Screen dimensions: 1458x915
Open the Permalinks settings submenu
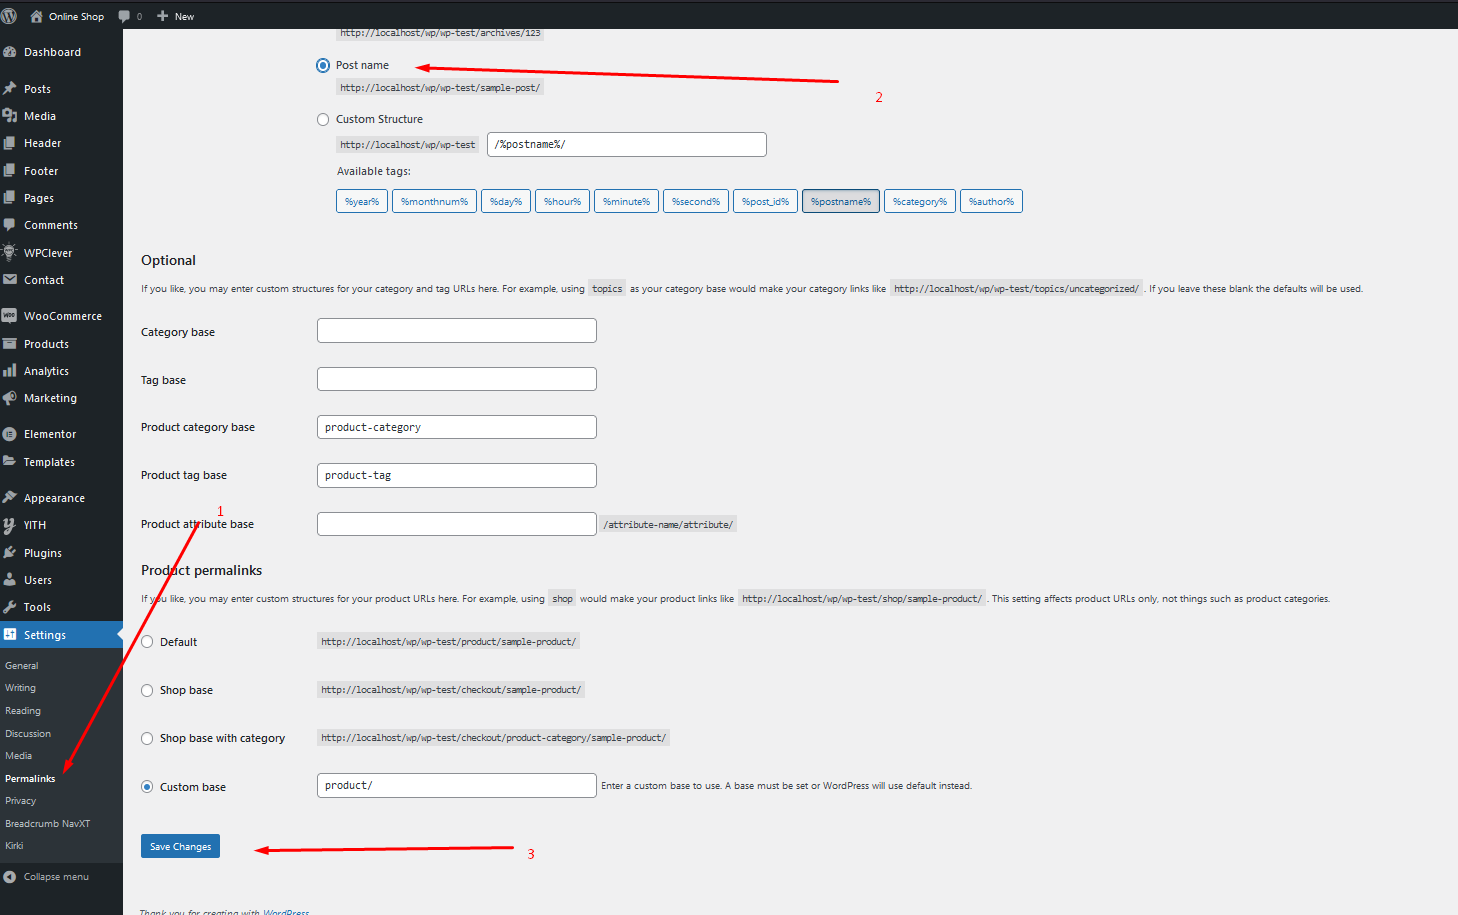pyautogui.click(x=30, y=779)
